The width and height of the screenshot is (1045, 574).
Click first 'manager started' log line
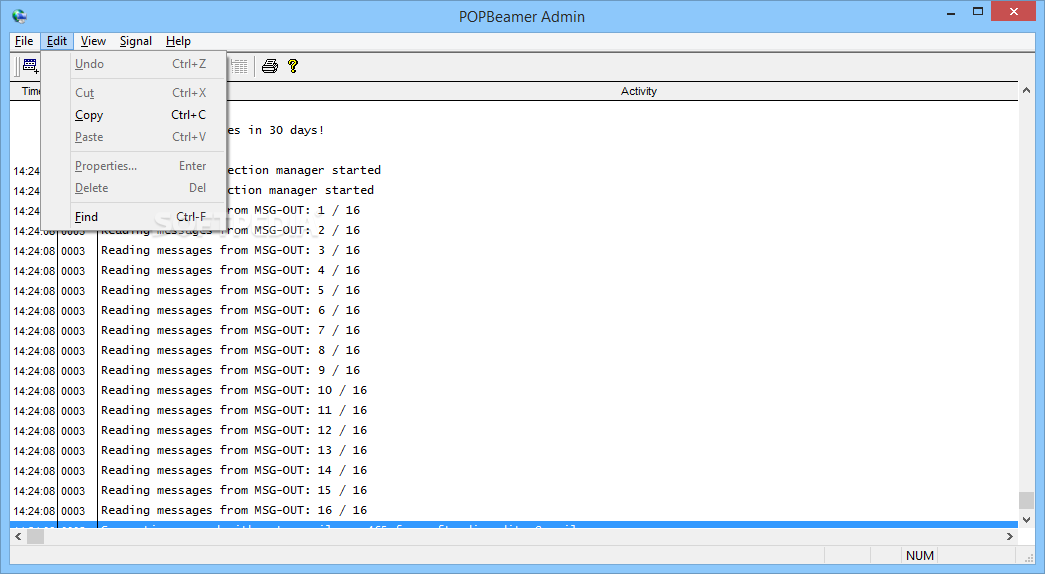coord(304,170)
